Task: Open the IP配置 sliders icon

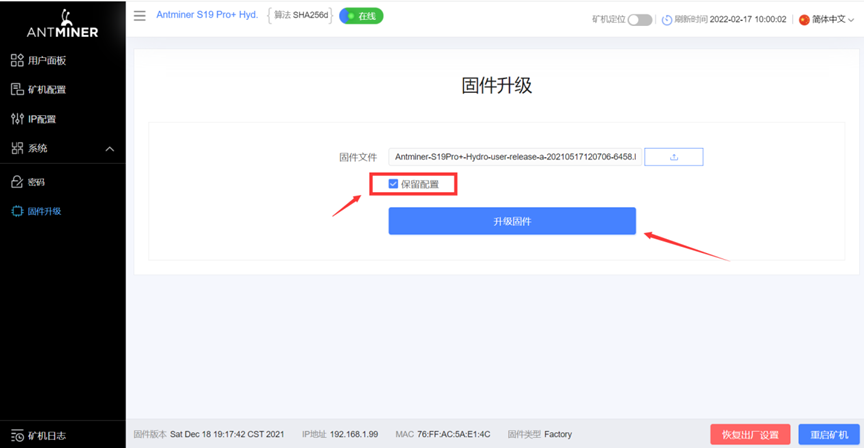Action: pos(17,118)
